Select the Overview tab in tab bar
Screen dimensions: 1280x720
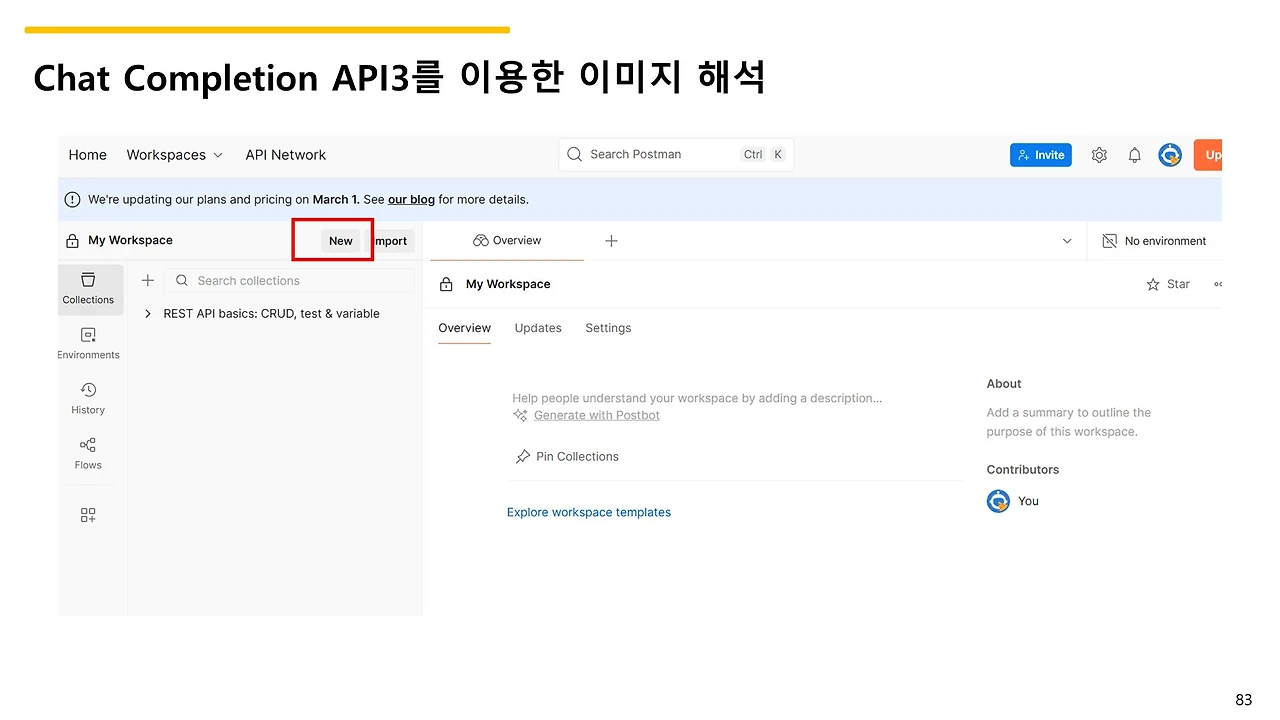pos(507,241)
